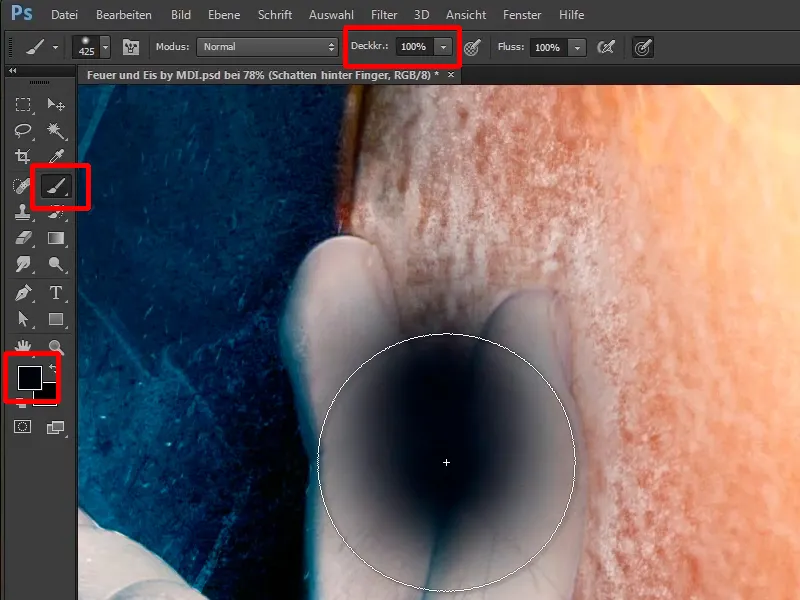This screenshot has height=600, width=800.
Task: Select the Crop tool
Action: coord(23,158)
